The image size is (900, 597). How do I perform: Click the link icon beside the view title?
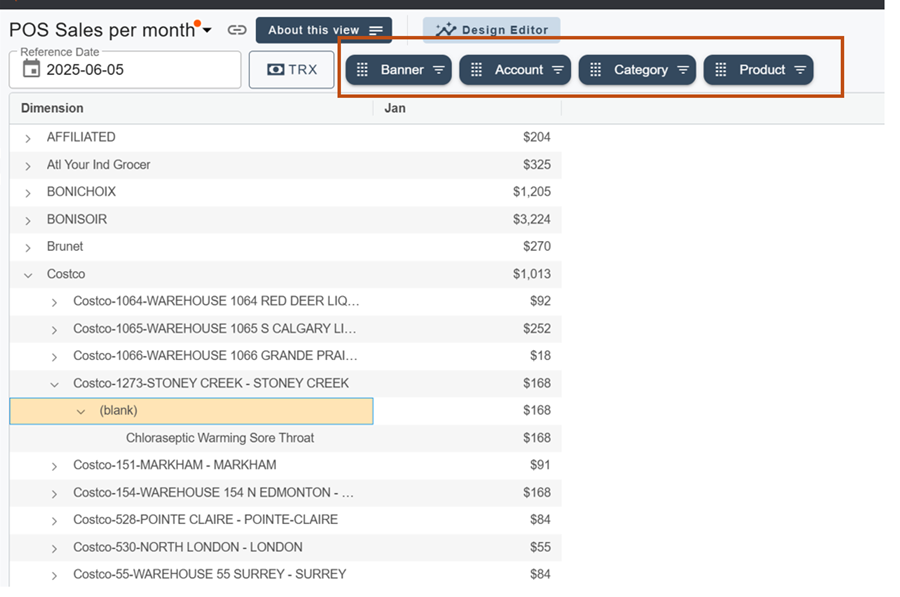(x=236, y=30)
